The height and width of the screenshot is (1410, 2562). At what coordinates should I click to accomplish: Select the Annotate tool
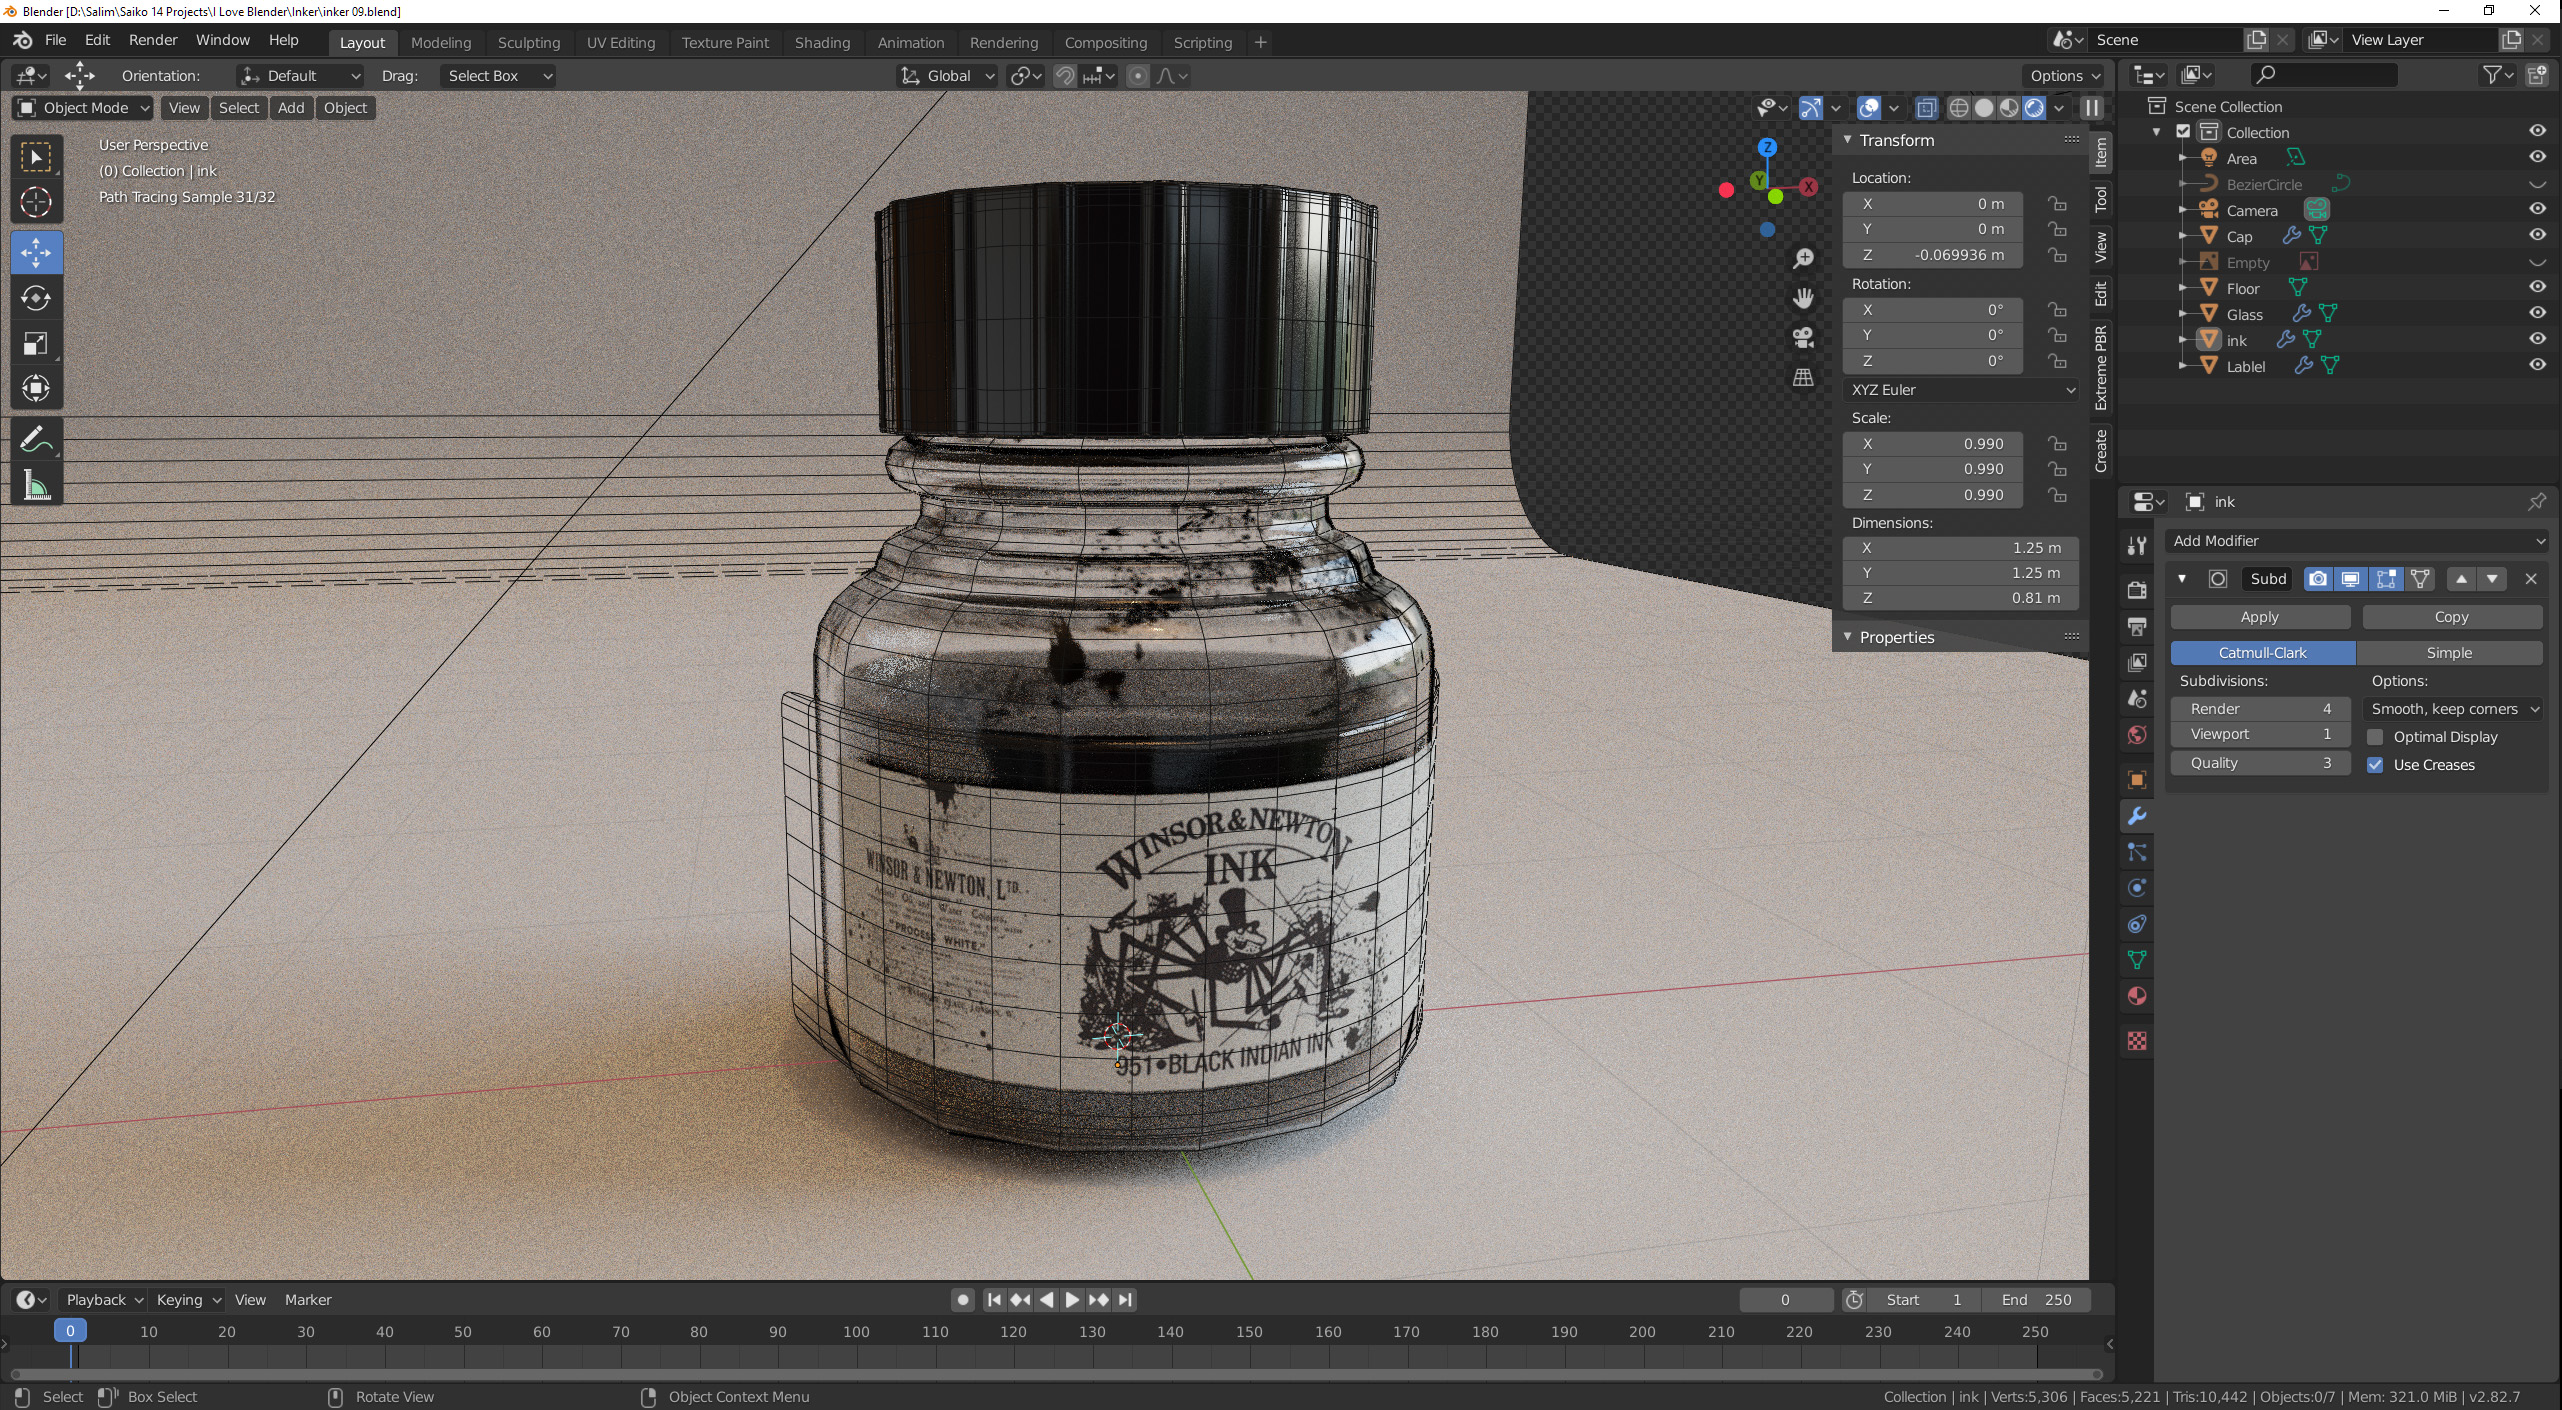pyautogui.click(x=36, y=437)
